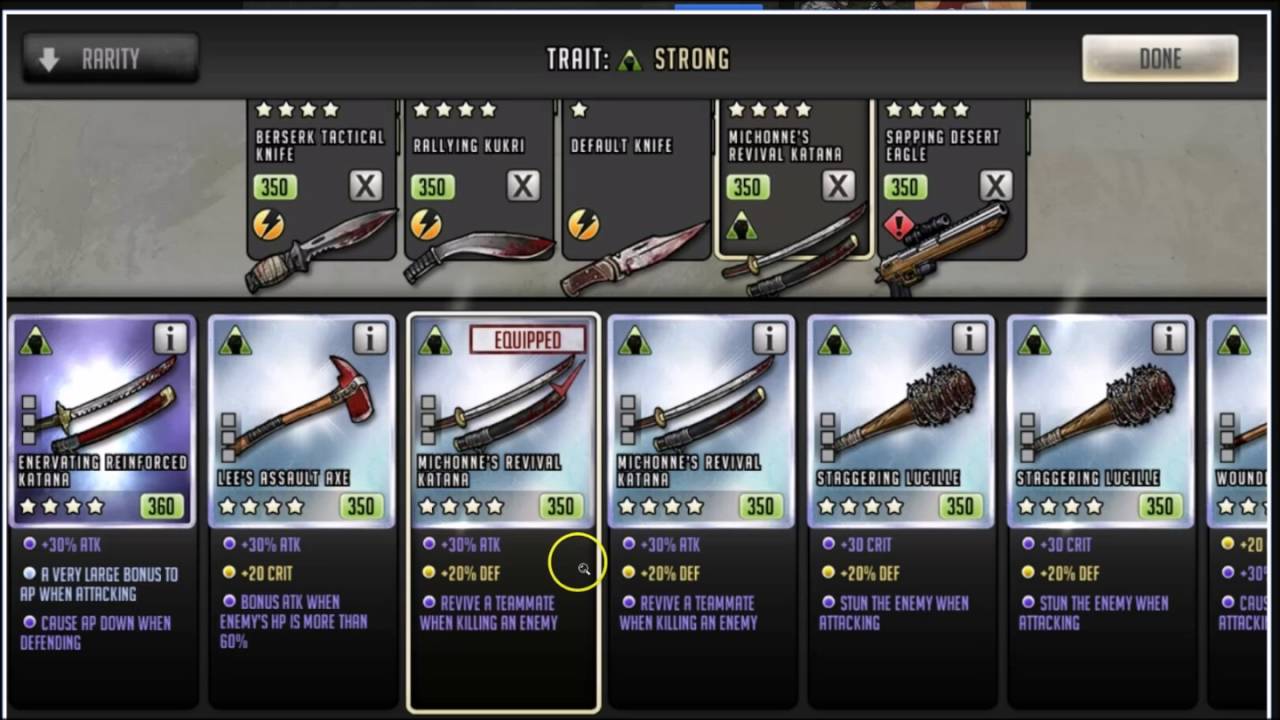Click the lightning trait icon on Berserk Knife
This screenshot has width=1280, height=720.
267,225
